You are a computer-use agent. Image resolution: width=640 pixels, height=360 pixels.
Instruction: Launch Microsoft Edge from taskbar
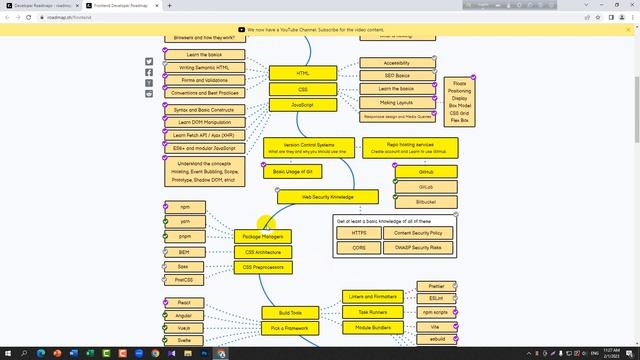(41, 353)
